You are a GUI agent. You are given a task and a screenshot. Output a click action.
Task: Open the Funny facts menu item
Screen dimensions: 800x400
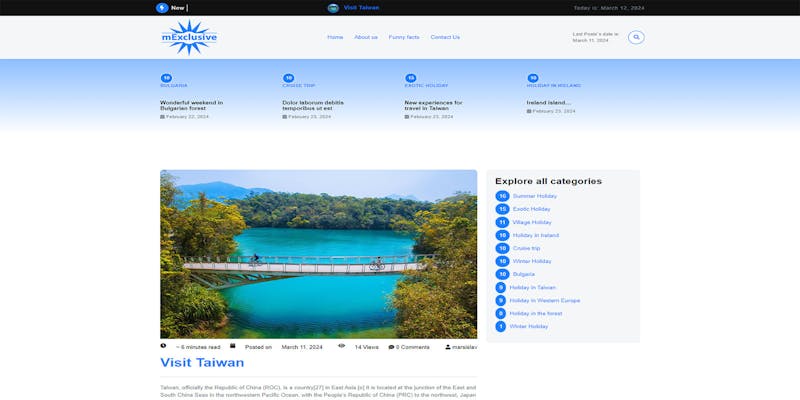coord(404,37)
